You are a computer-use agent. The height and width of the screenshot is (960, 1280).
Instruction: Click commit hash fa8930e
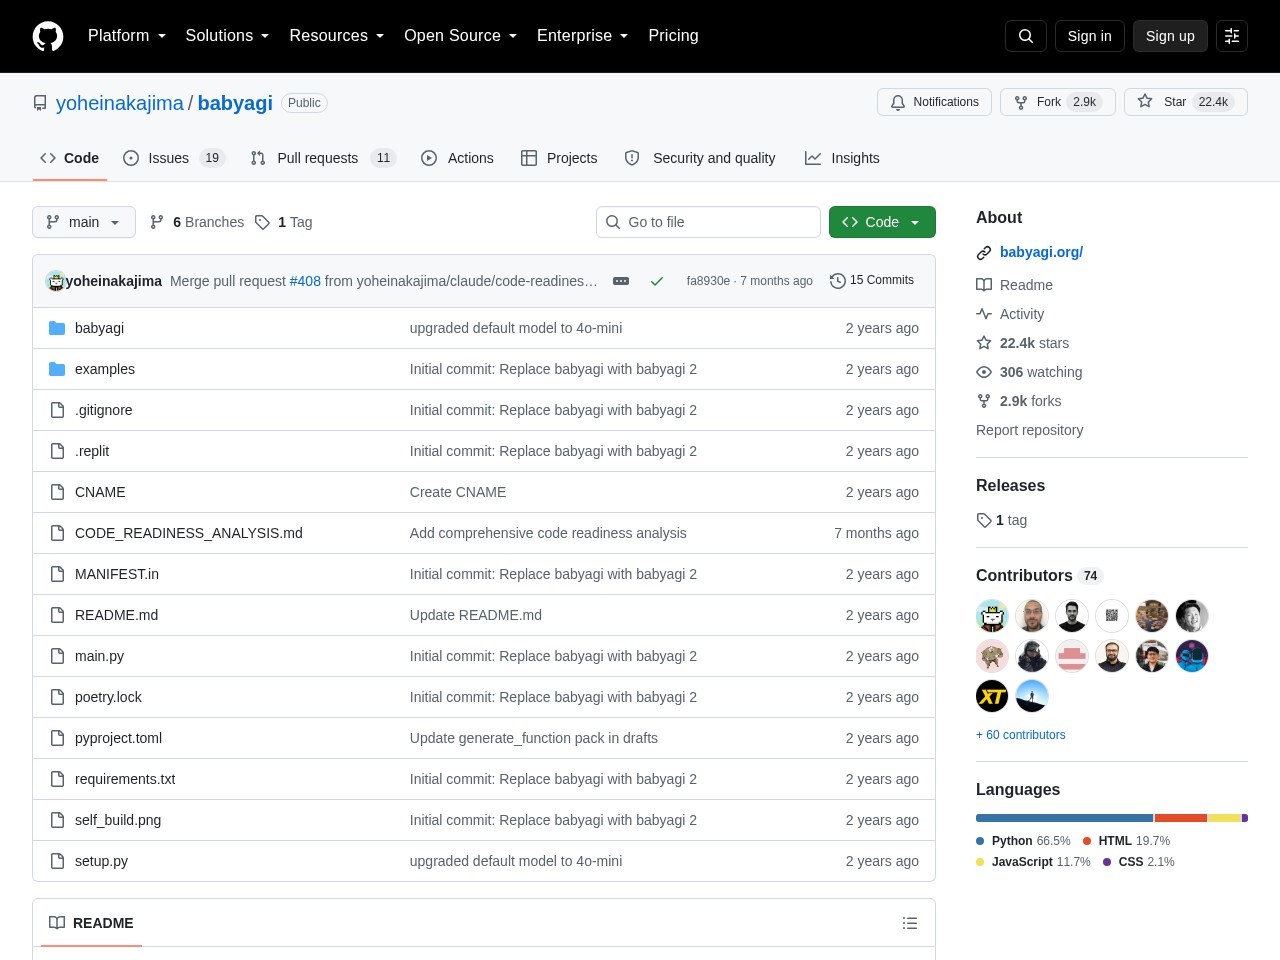[708, 281]
